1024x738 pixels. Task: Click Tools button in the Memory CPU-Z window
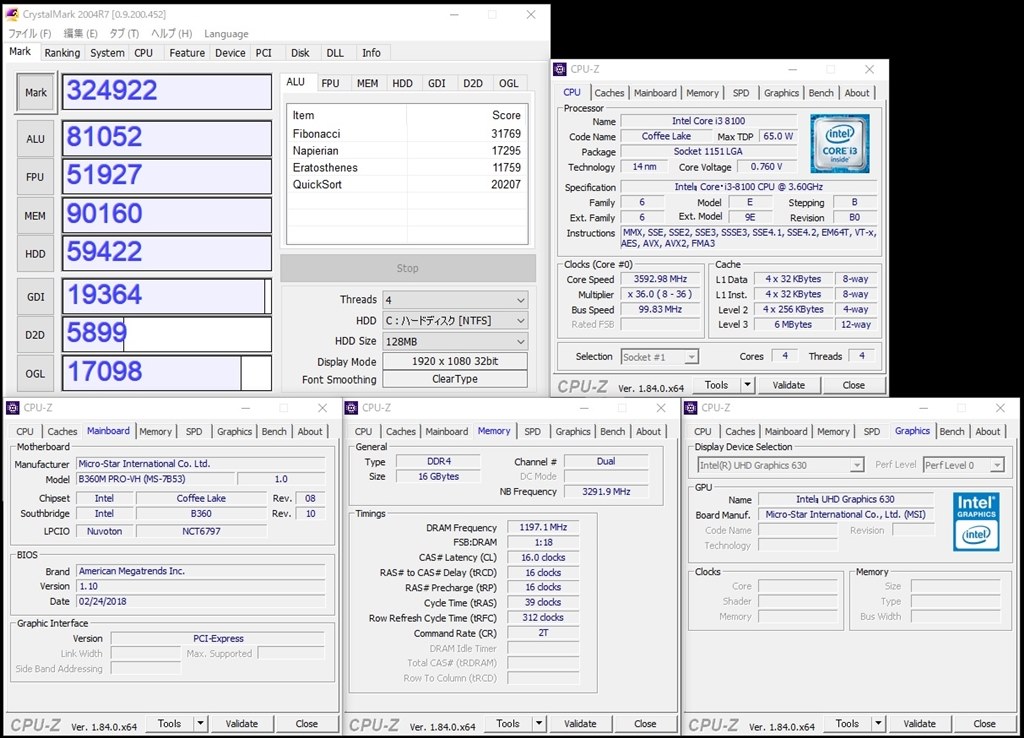click(507, 724)
